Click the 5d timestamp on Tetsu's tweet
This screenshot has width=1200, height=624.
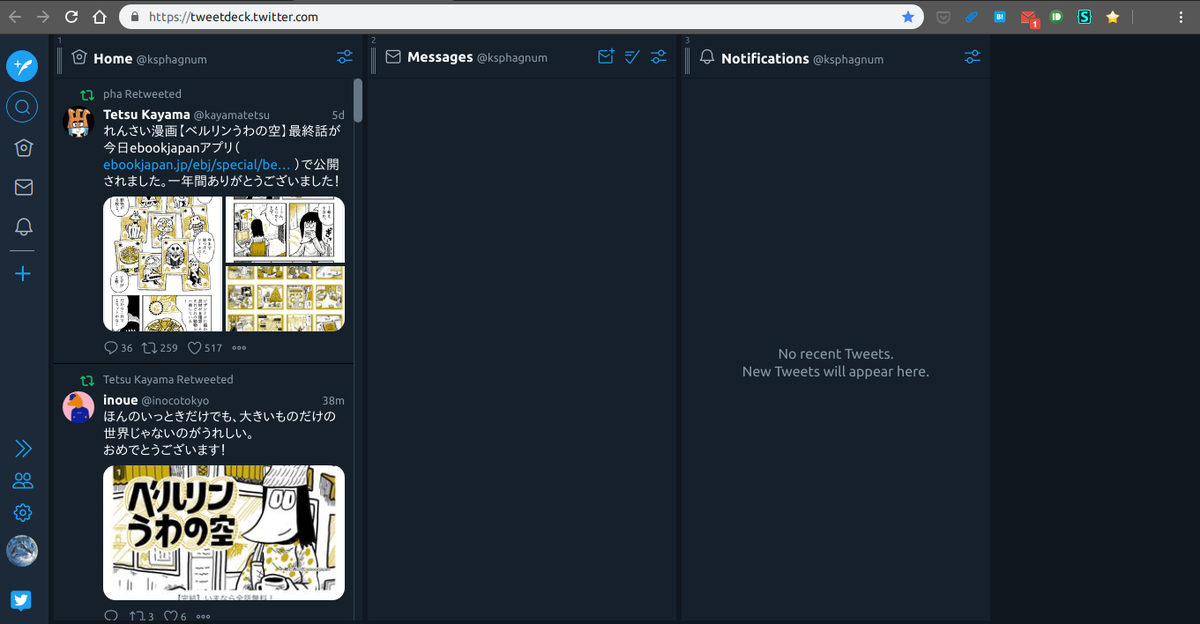(x=338, y=115)
